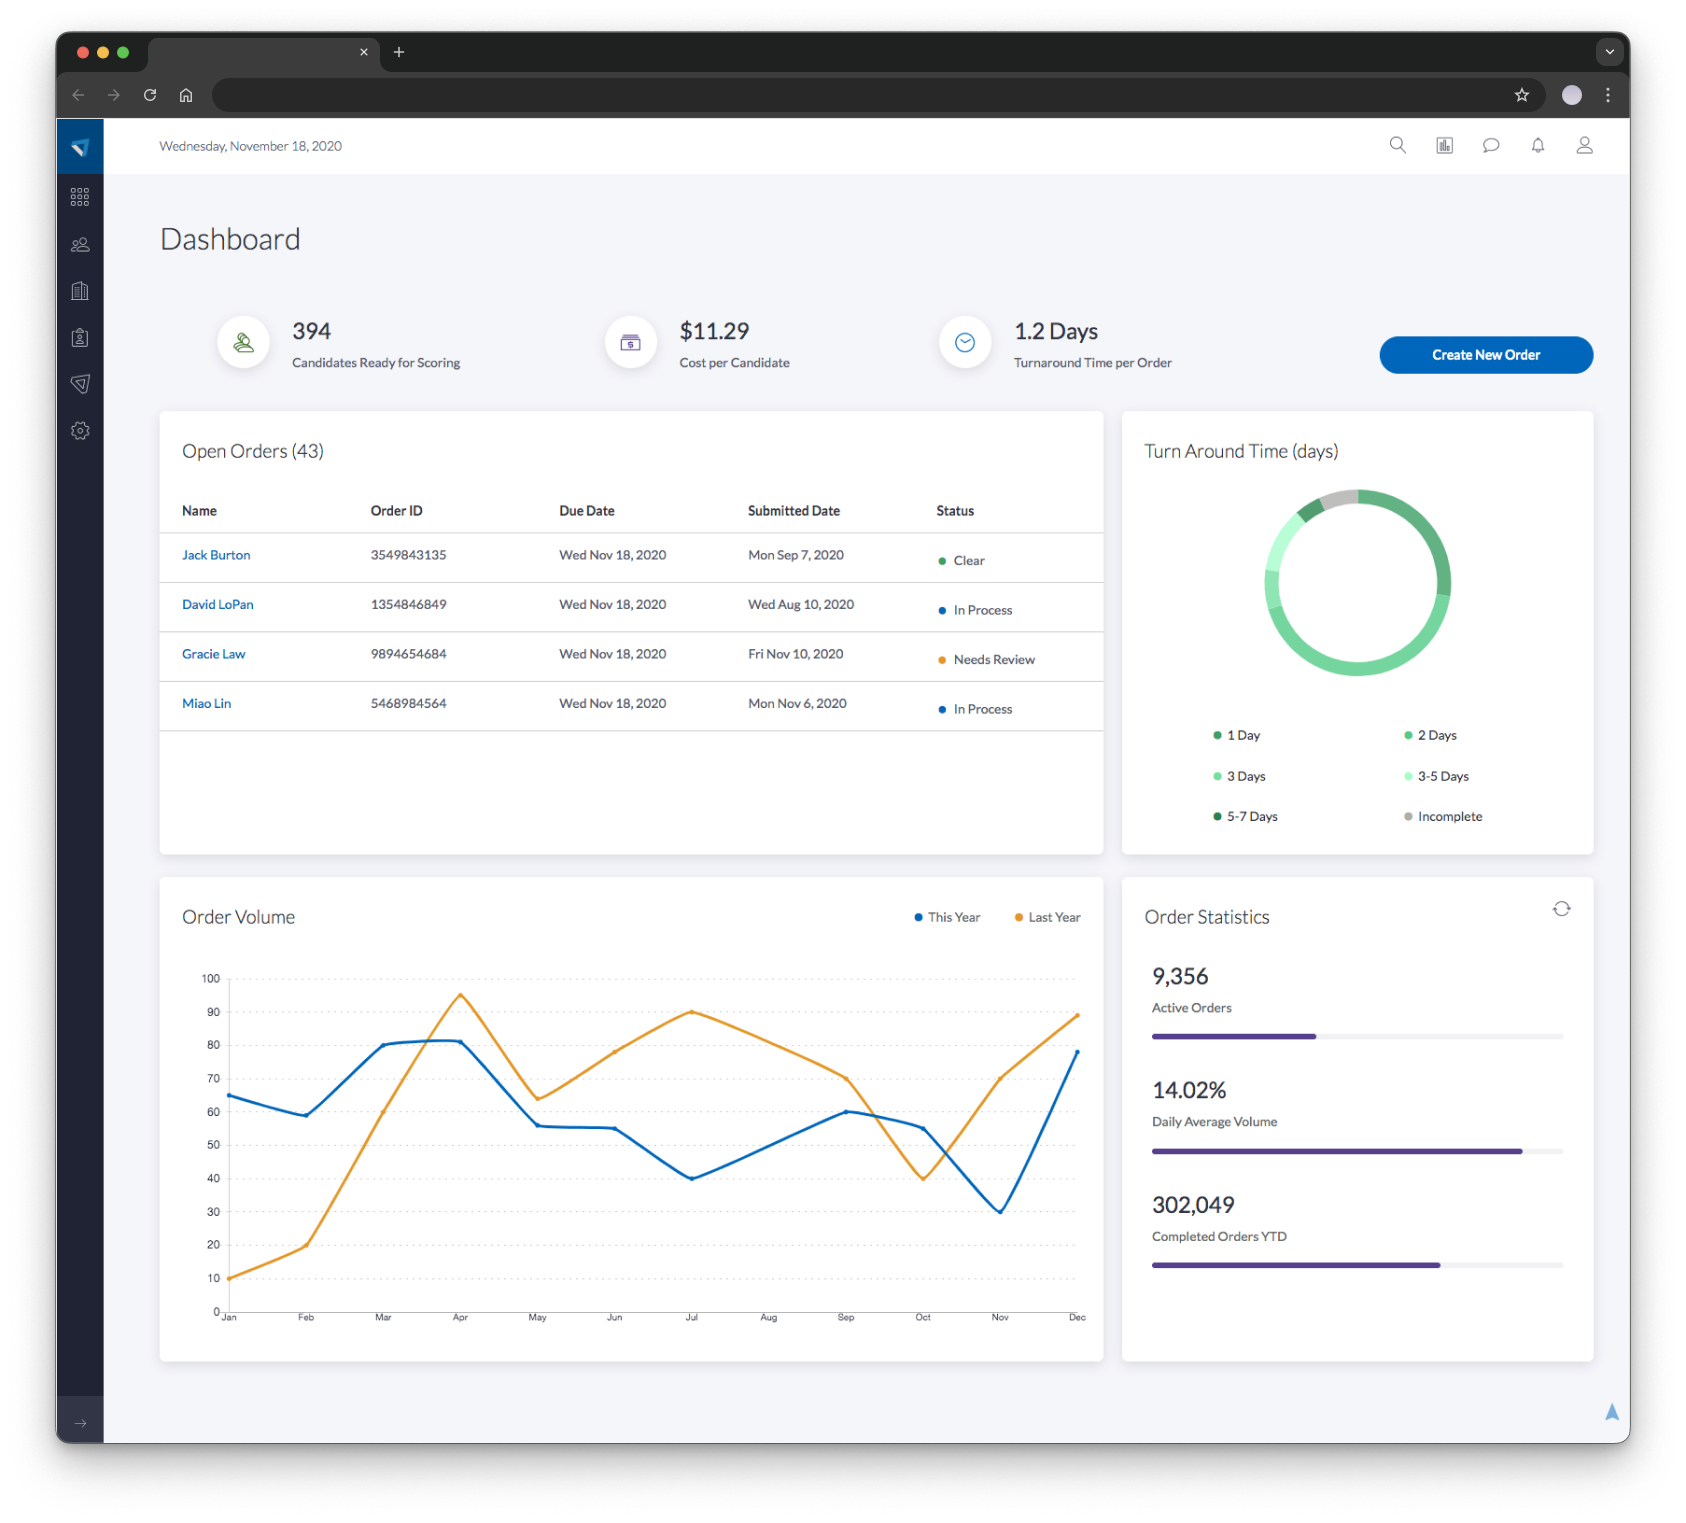Sort by the Due Date column header
Image resolution: width=1686 pixels, height=1523 pixels.
pyautogui.click(x=587, y=511)
